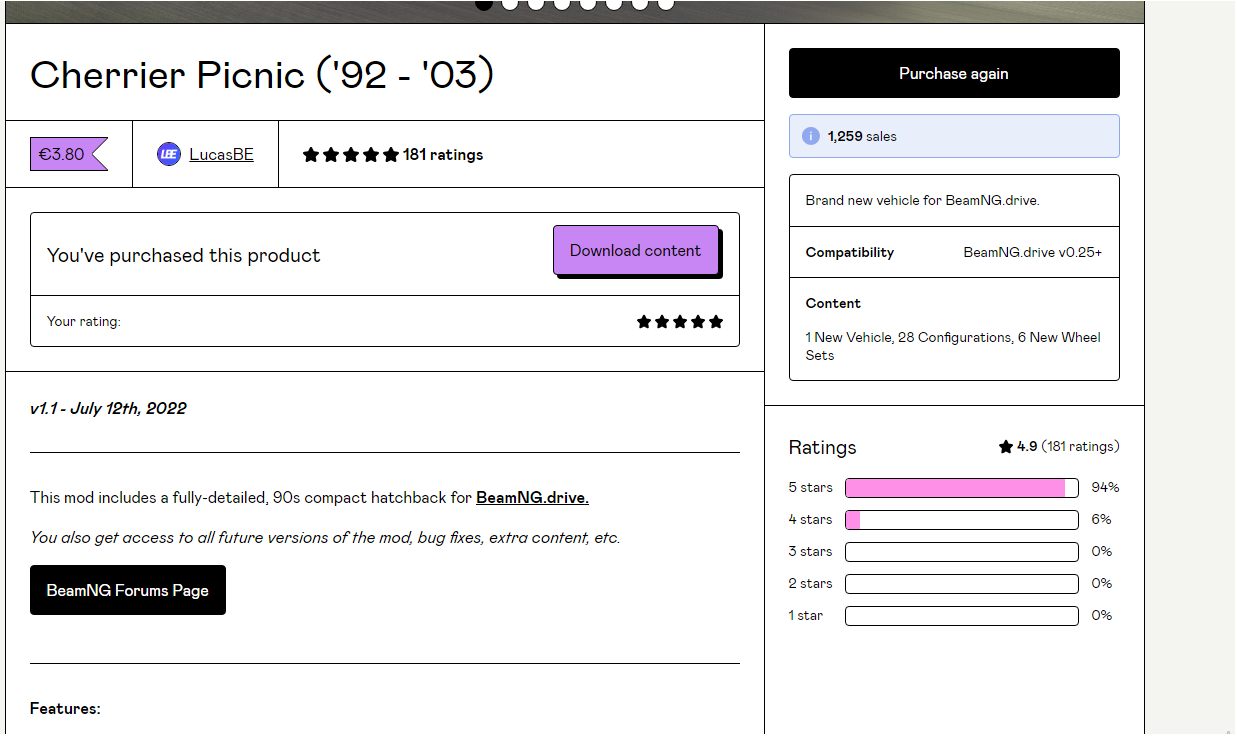
Task: Click the info icon beside 1,259 sales
Action: pyautogui.click(x=810, y=136)
